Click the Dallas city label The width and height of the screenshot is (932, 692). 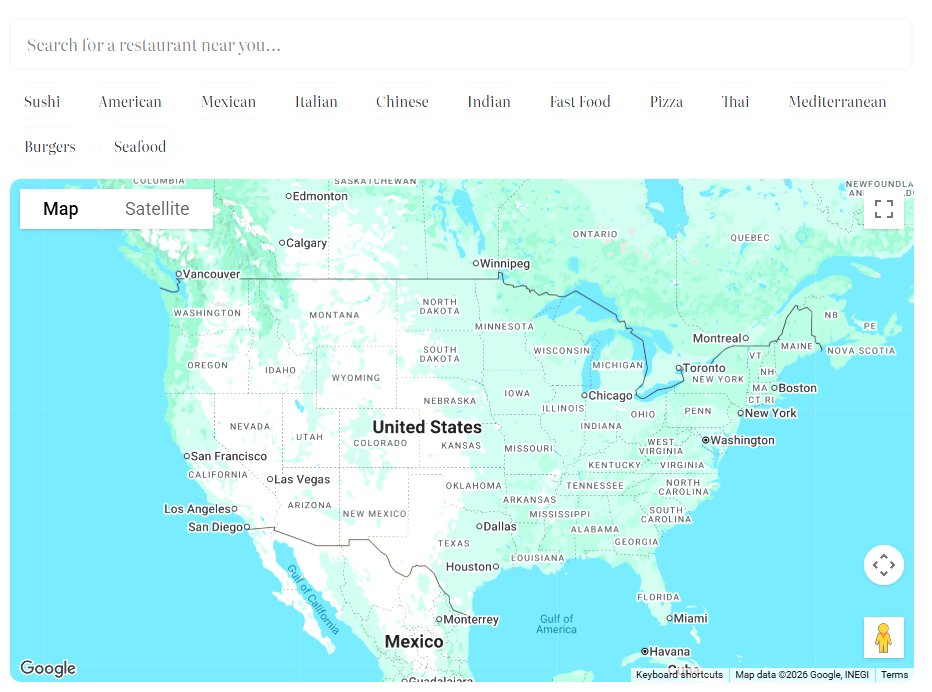499,527
